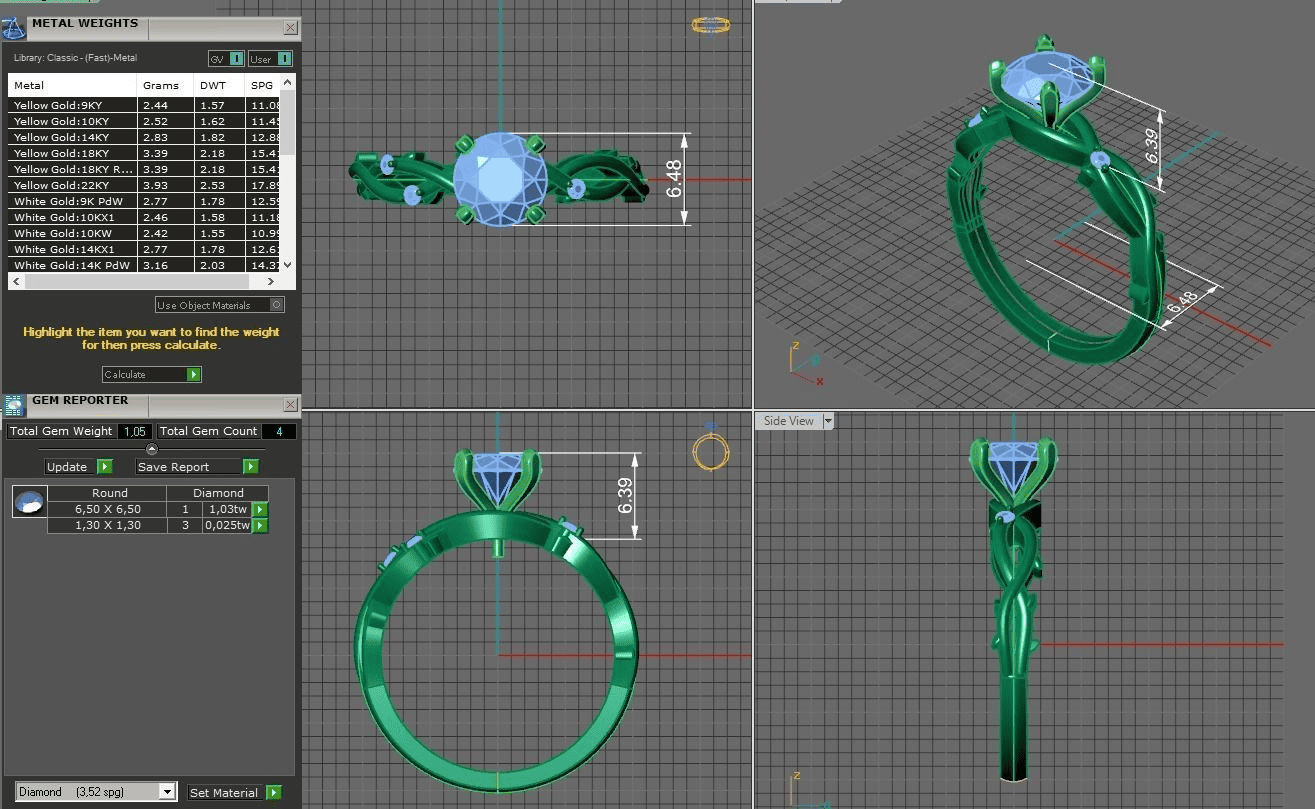Viewport: 1315px width, 809px height.
Task: Click the green arrow beside Calculate
Action: 194,374
